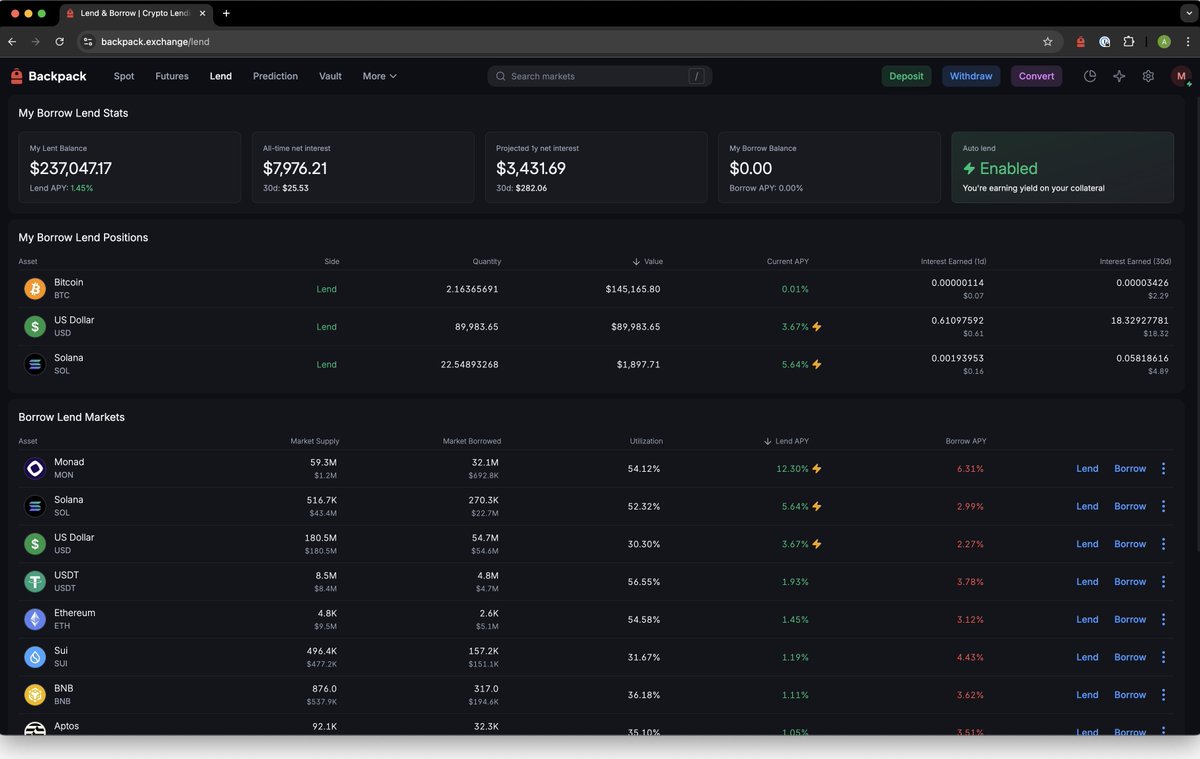Go to Vault tab

(330, 76)
